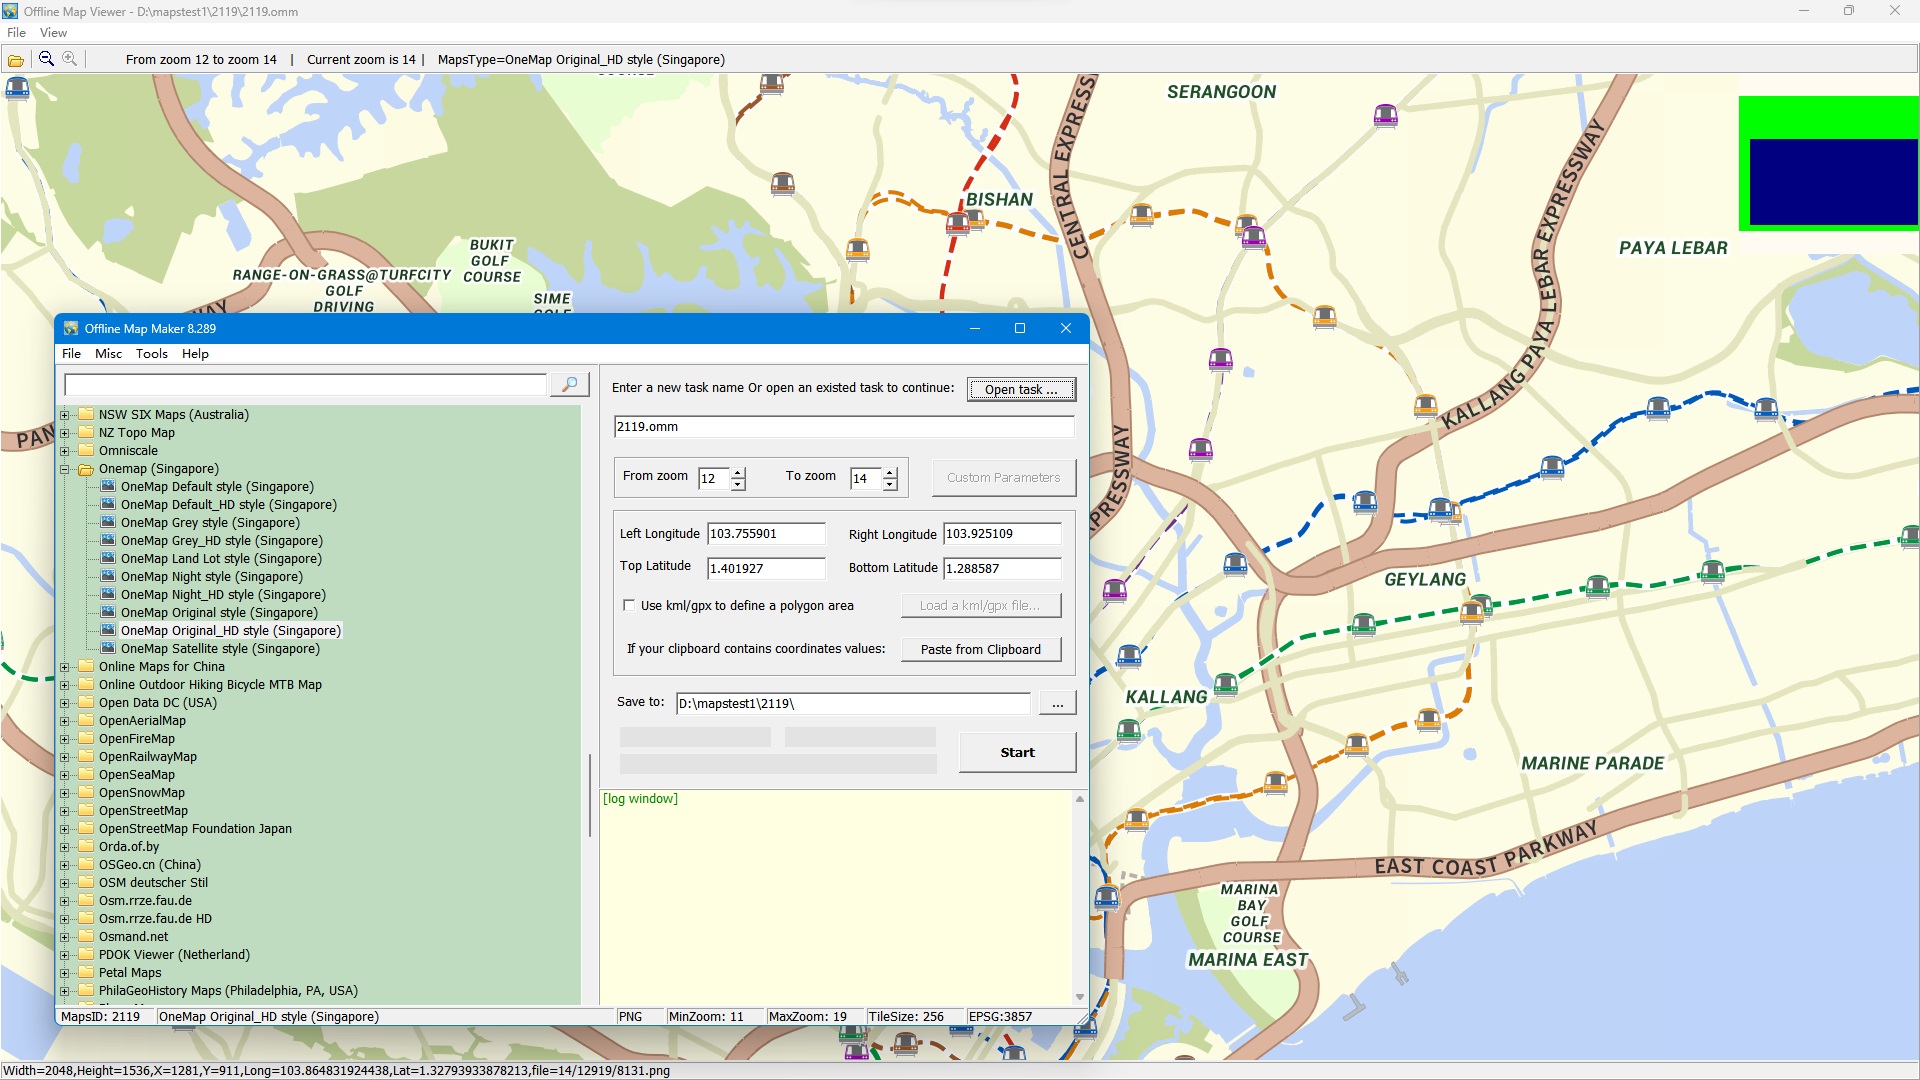Click the blue train station icon near Marina Bay
Image resolution: width=1920 pixels, height=1080 pixels.
tap(1106, 897)
